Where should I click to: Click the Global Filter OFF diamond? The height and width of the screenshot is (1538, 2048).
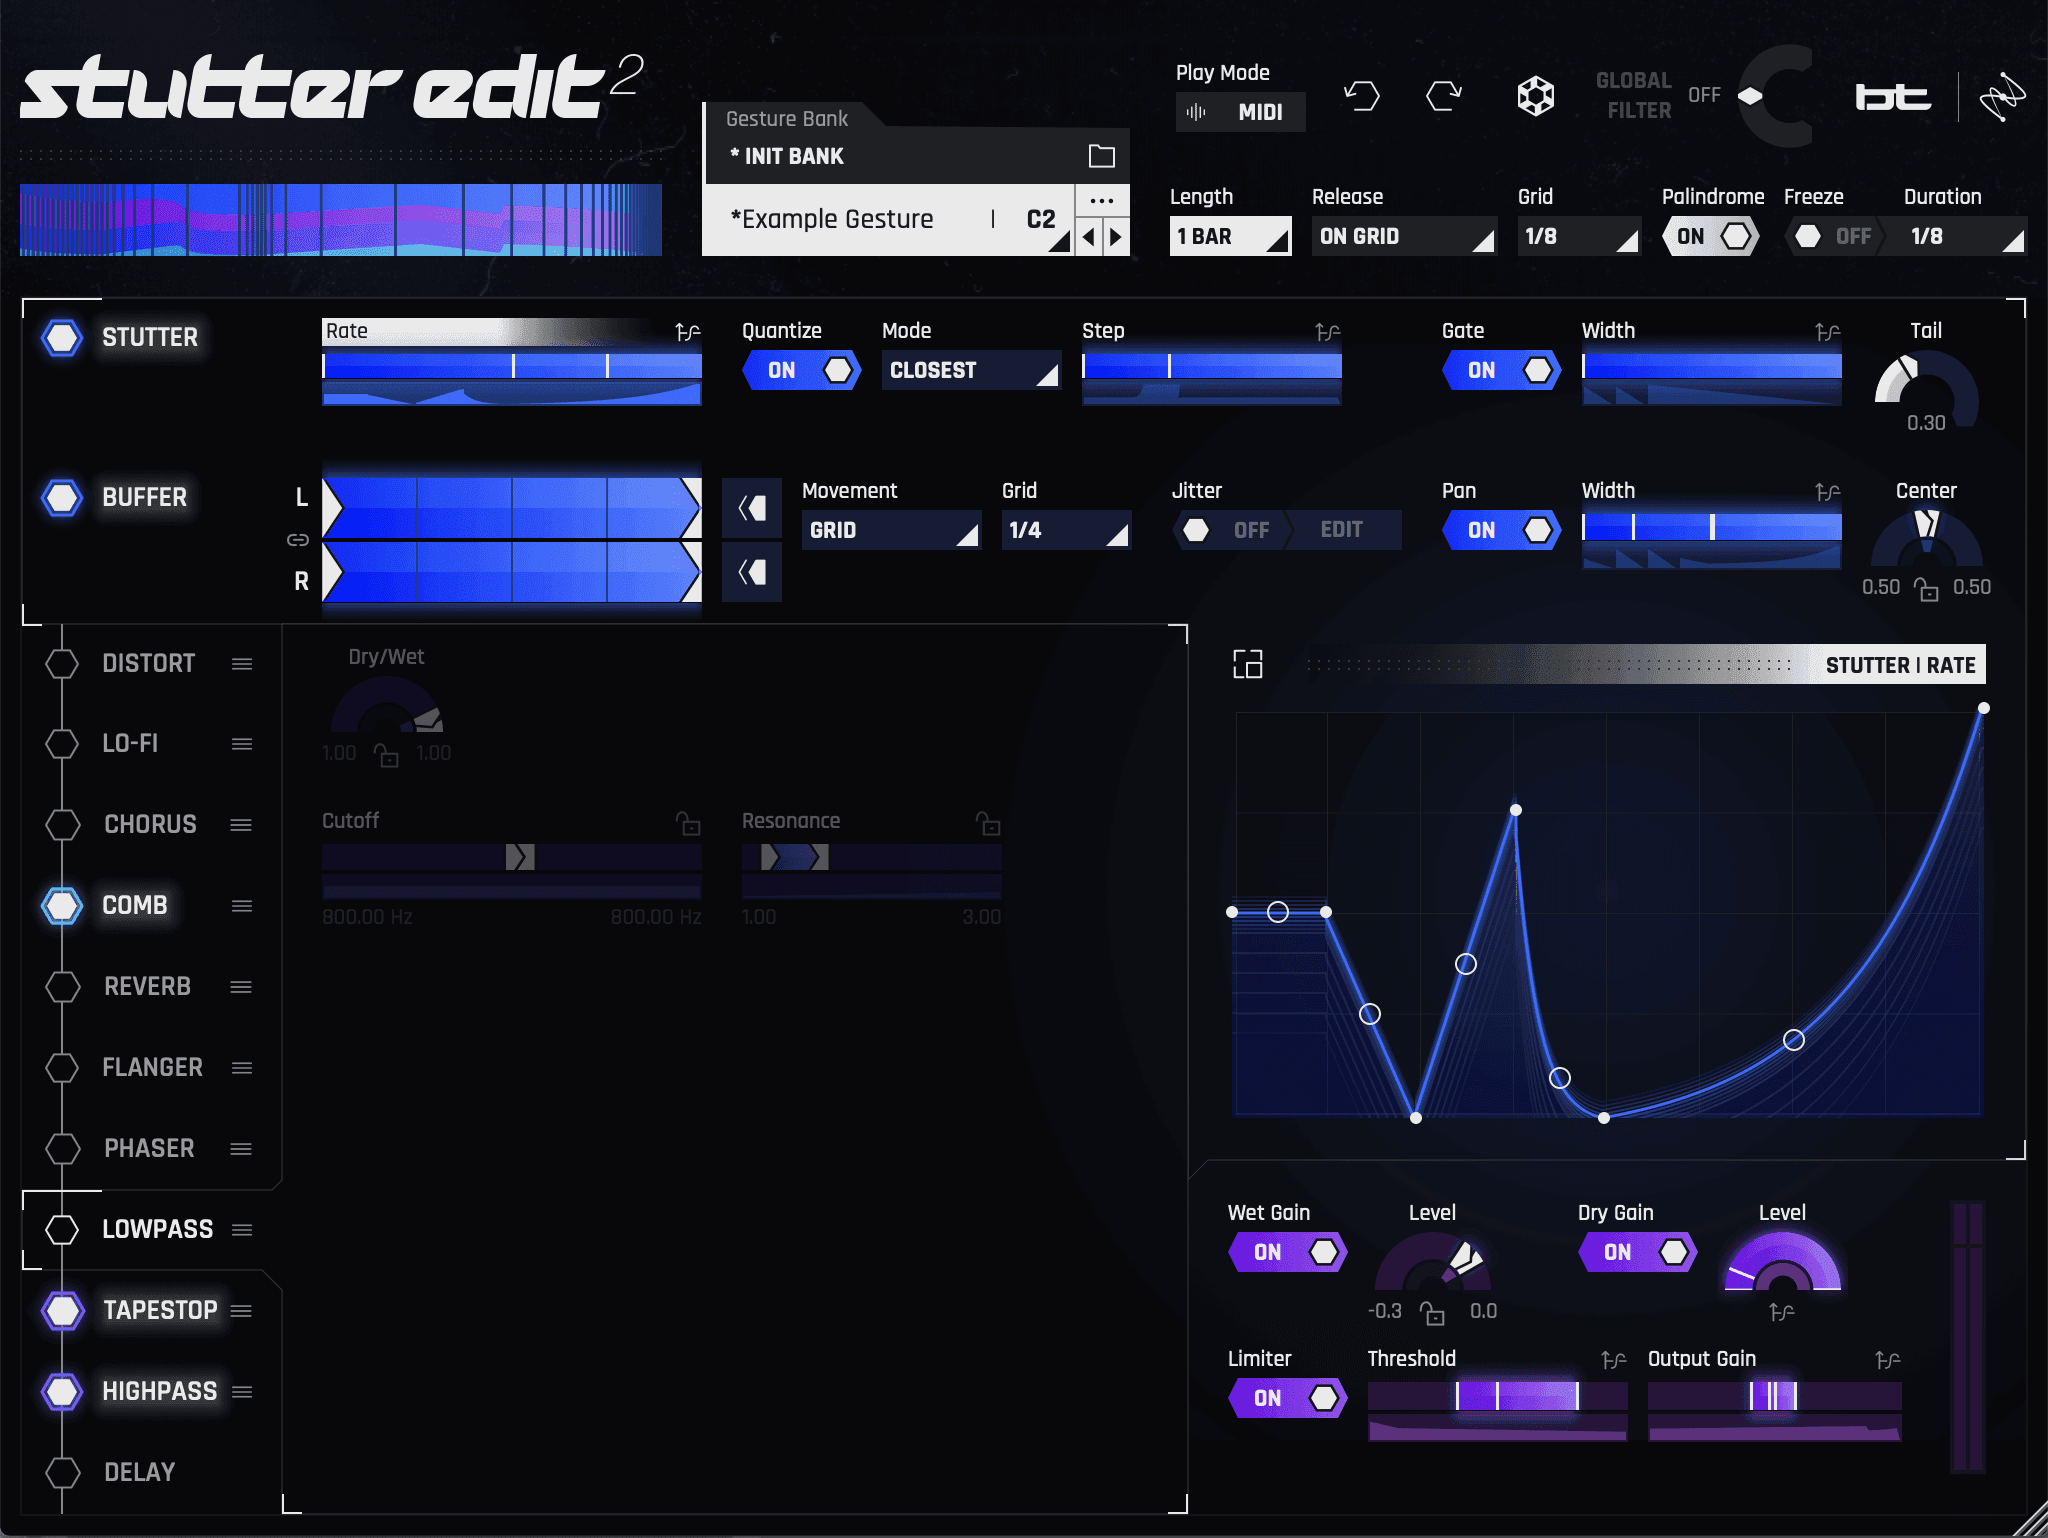coord(1750,96)
